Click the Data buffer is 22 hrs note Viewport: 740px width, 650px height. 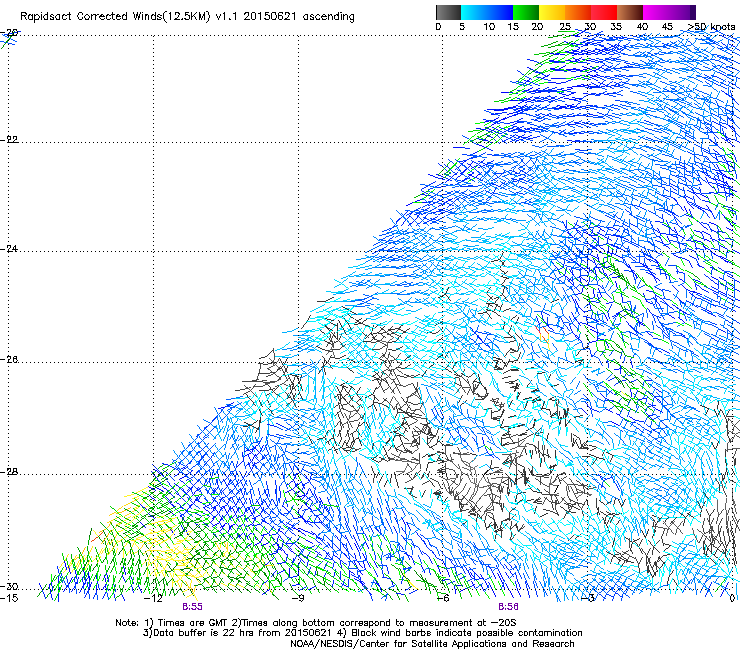pyautogui.click(x=362, y=633)
